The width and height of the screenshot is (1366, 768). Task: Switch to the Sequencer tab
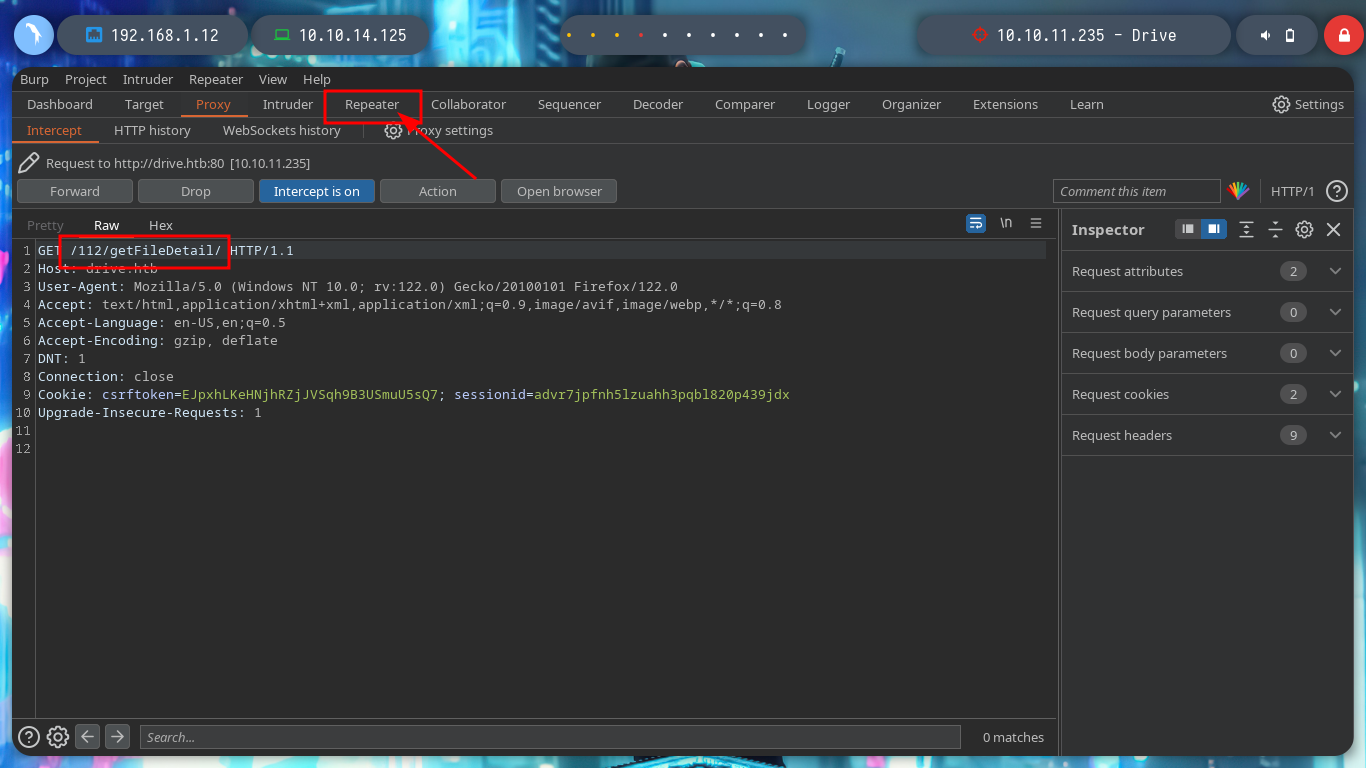click(x=569, y=104)
